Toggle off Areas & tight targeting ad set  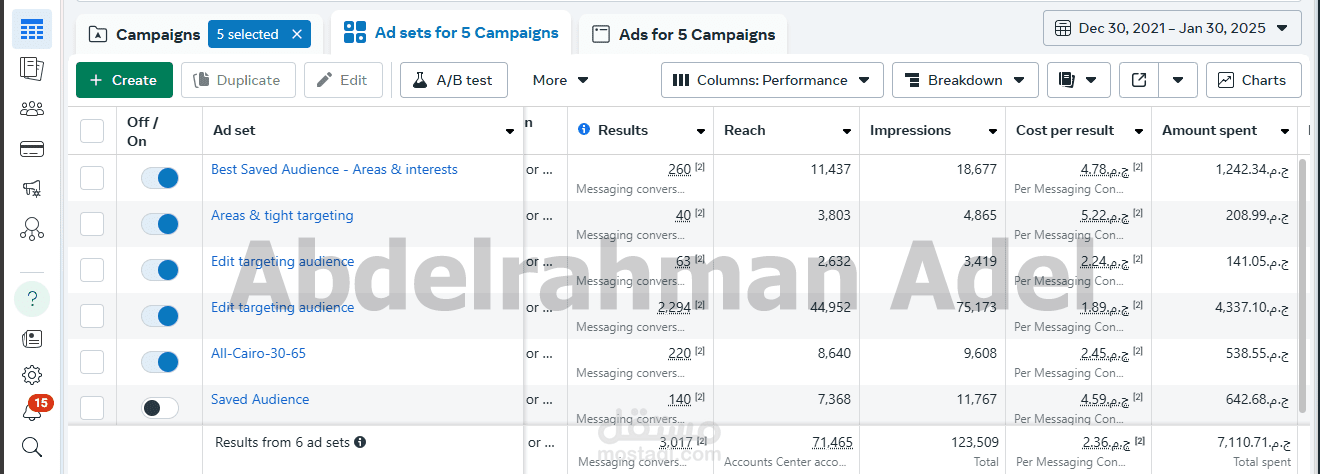coord(160,224)
